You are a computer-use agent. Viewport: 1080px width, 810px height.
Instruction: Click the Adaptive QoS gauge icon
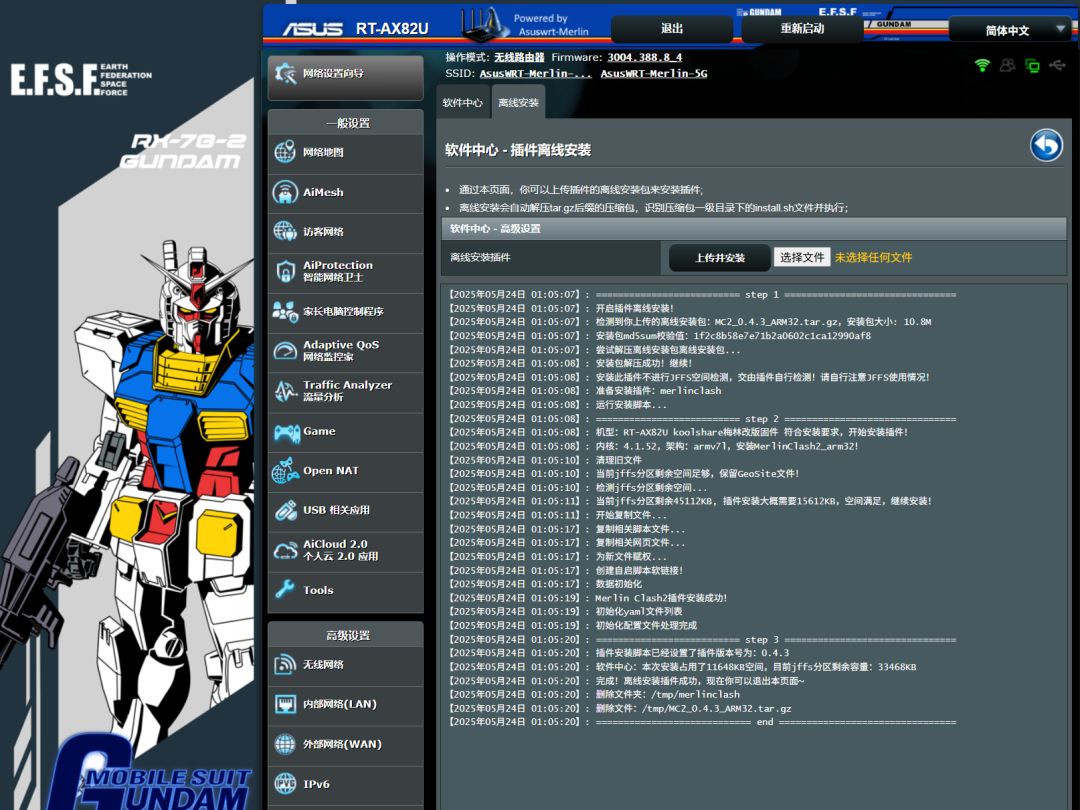click(x=285, y=351)
